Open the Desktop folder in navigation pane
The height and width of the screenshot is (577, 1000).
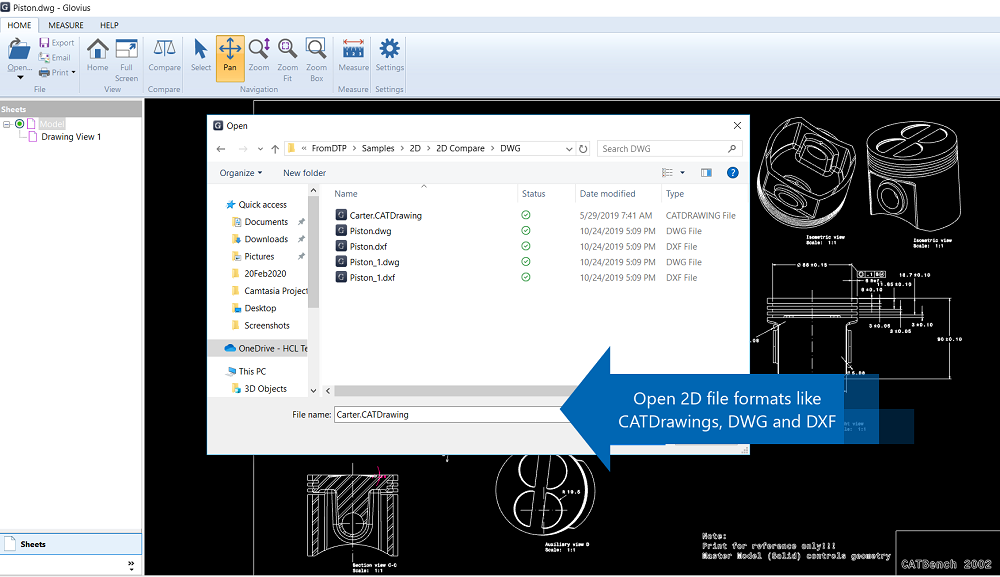pyautogui.click(x=260, y=308)
